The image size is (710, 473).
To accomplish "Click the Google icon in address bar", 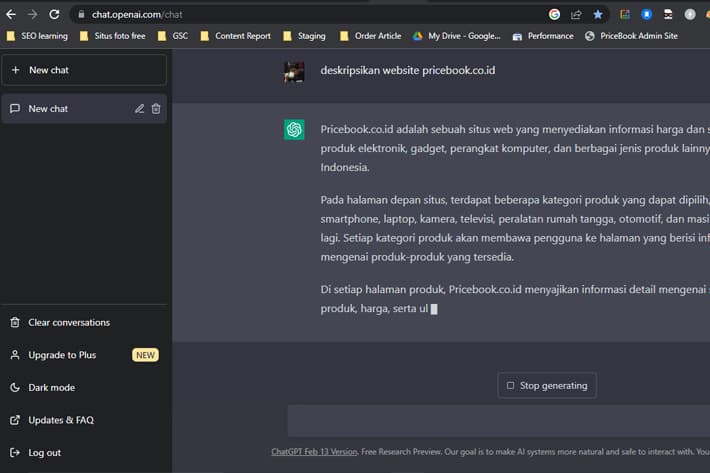I will (554, 14).
